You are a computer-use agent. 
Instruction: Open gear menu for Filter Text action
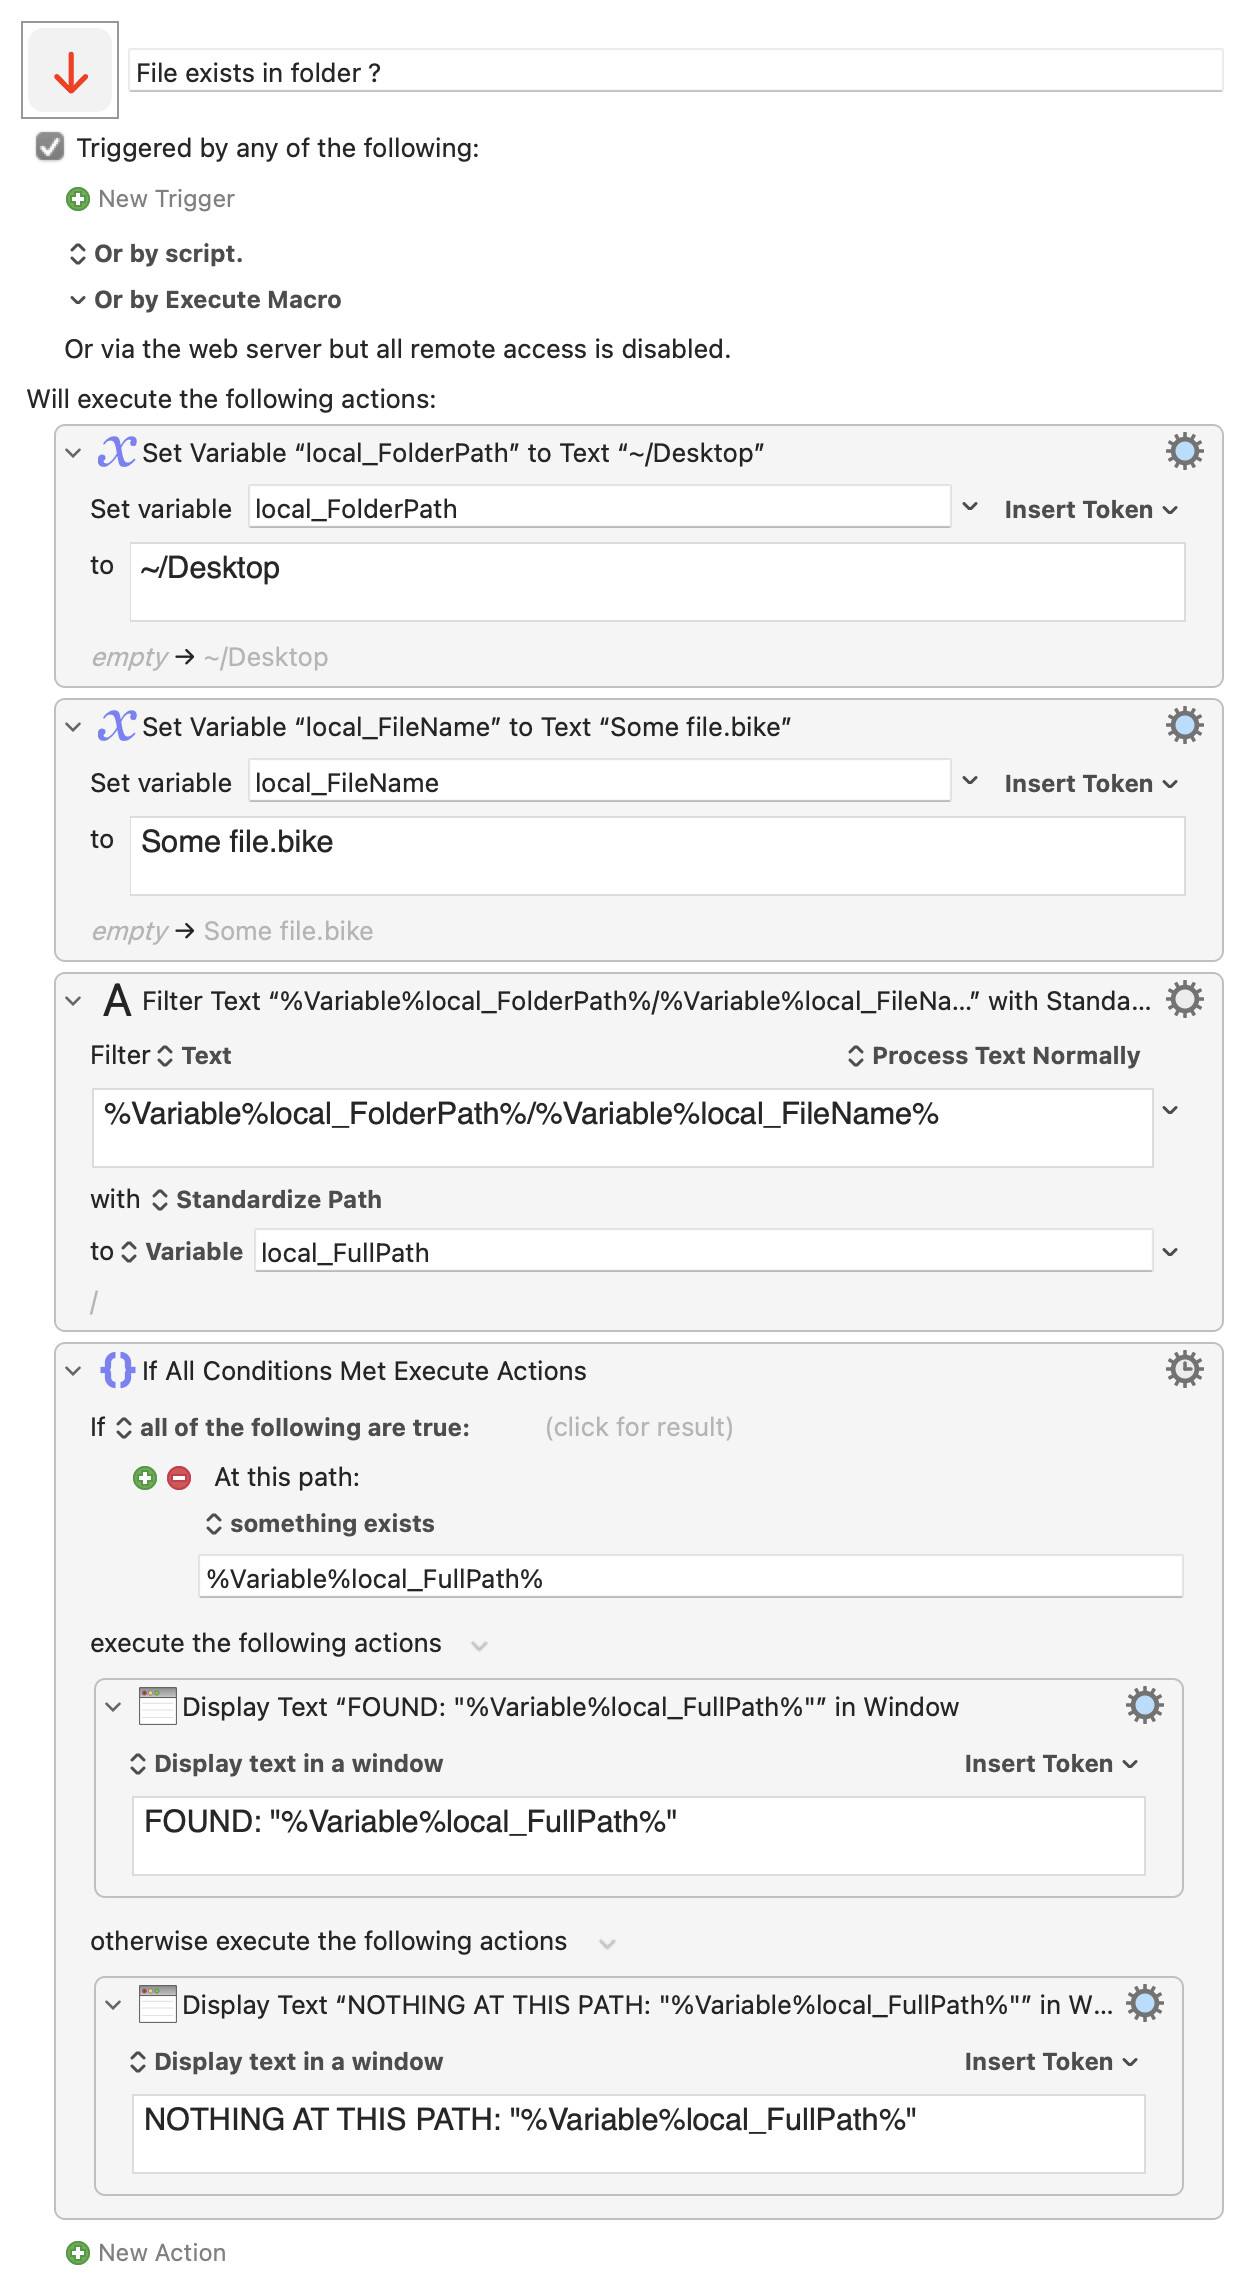tap(1184, 1000)
